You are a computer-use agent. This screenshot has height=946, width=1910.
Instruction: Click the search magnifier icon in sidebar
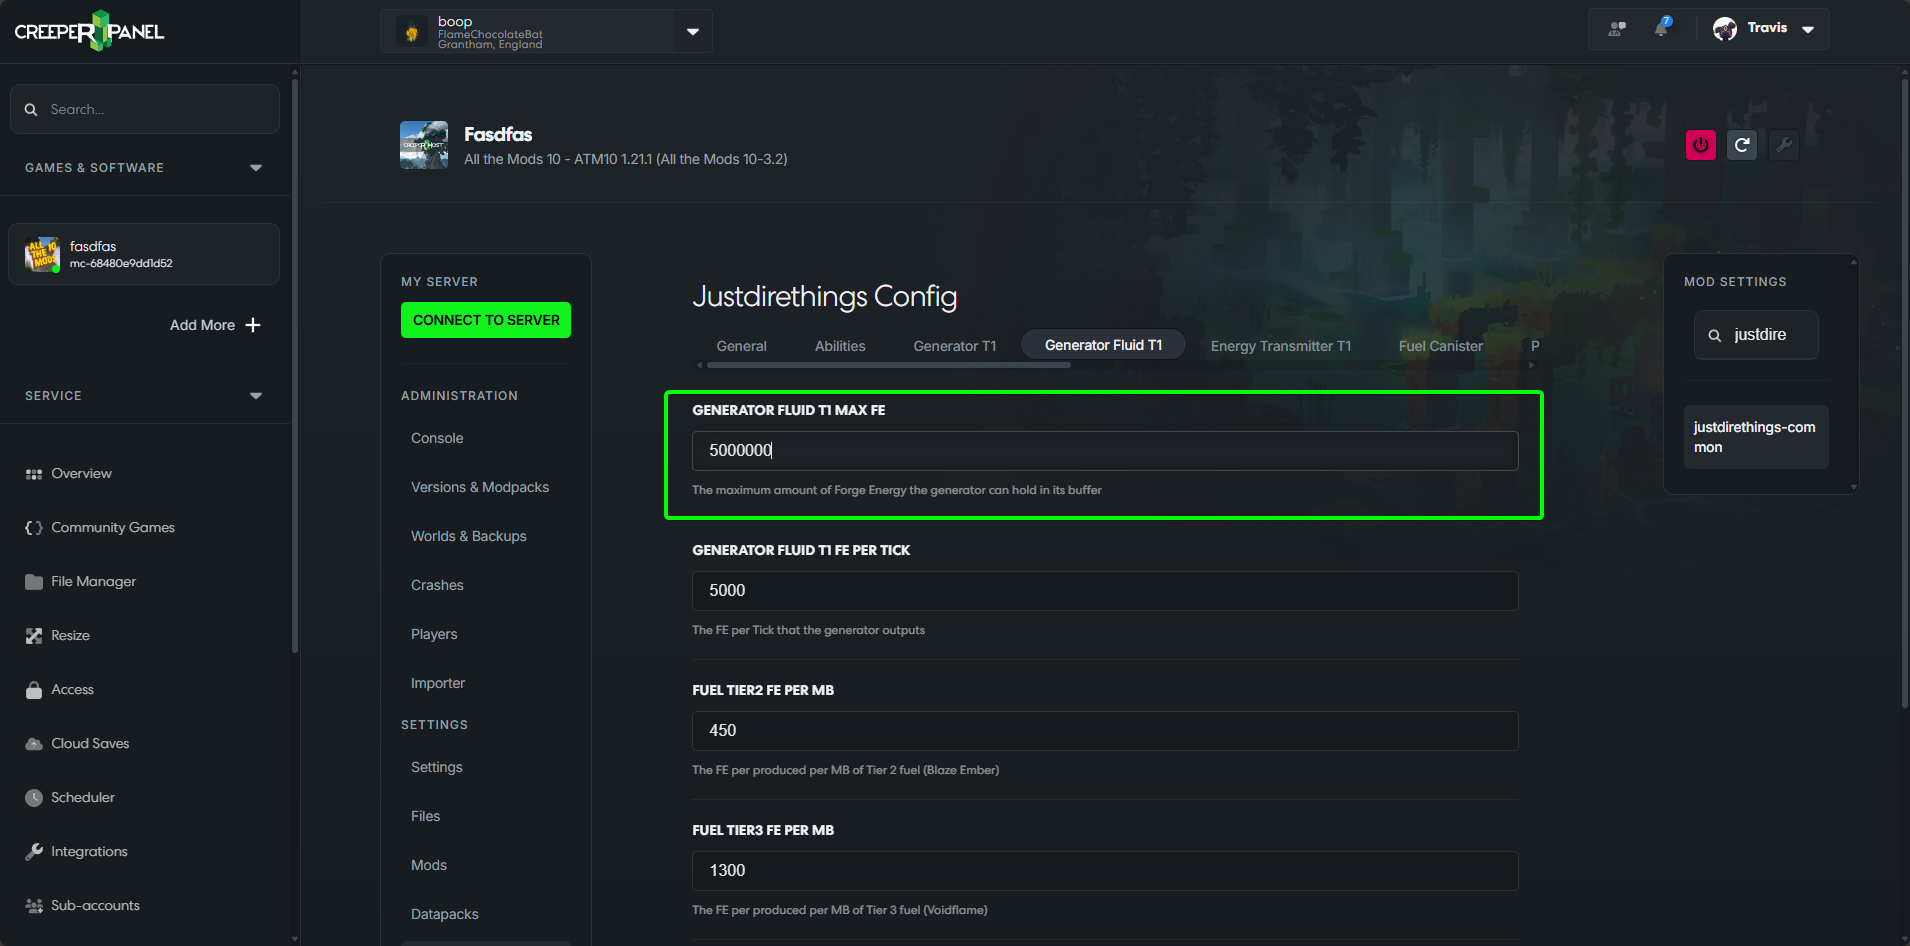[x=31, y=109]
